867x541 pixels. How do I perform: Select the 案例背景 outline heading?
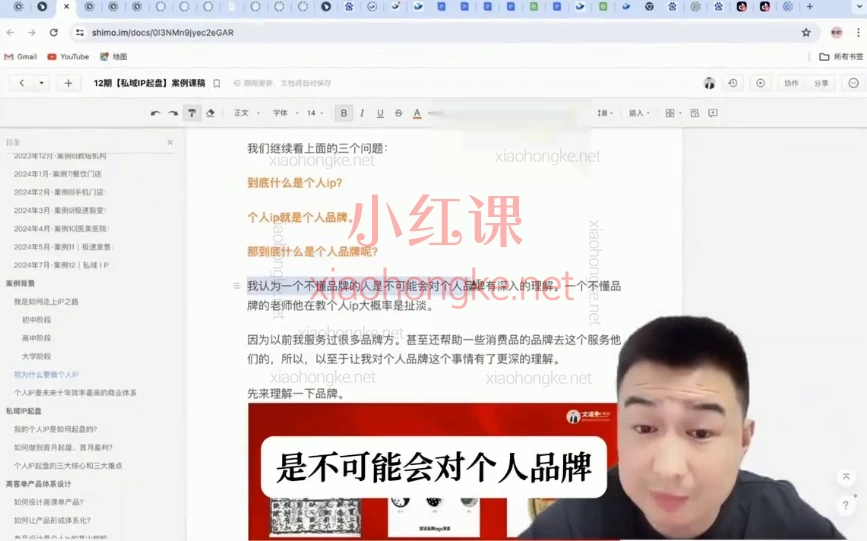click(x=20, y=283)
